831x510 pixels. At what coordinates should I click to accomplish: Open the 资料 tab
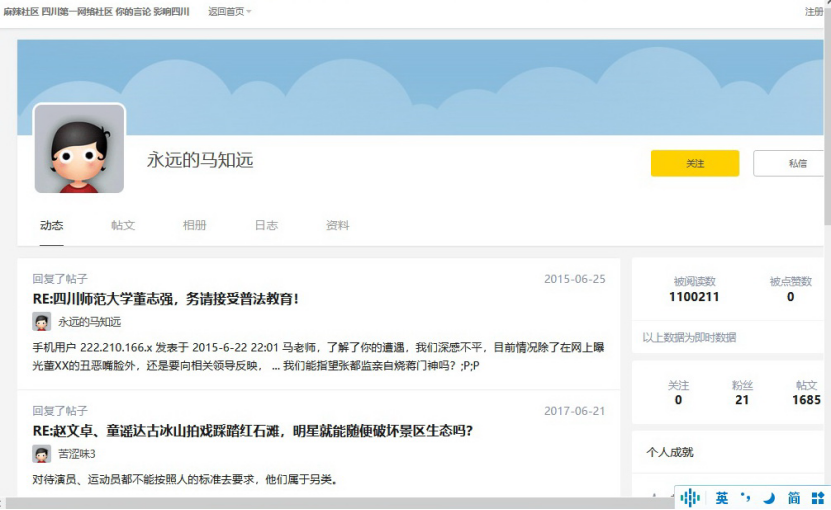click(x=338, y=225)
